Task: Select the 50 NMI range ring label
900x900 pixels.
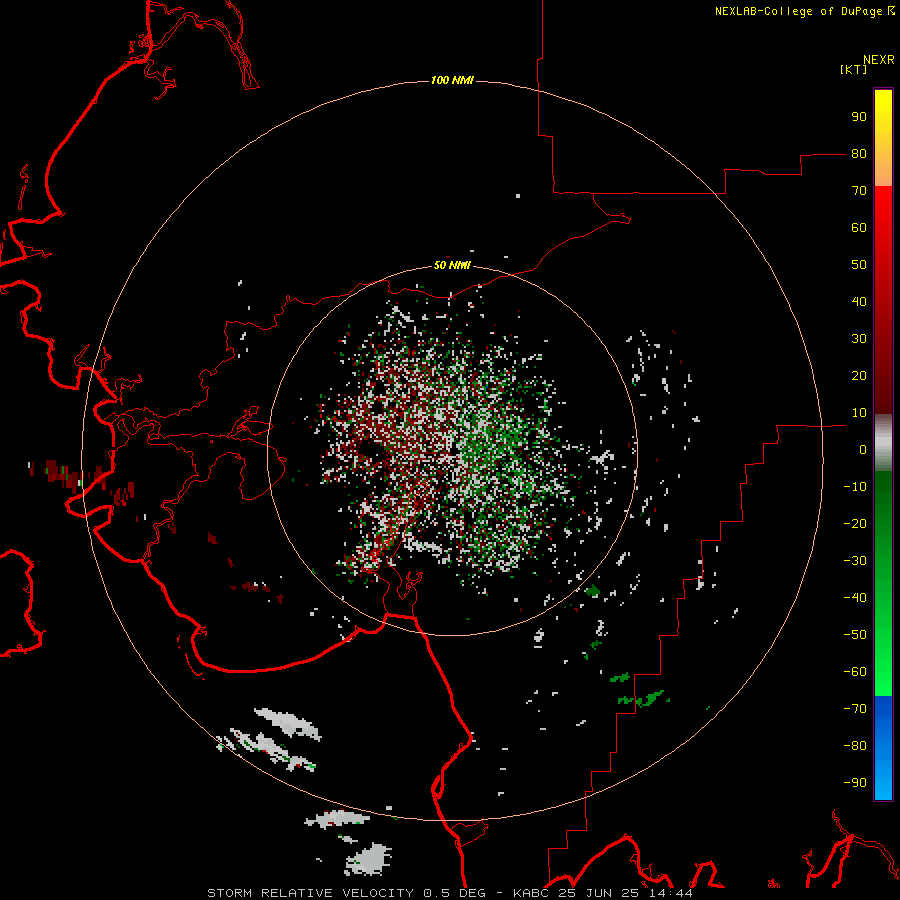Action: click(452, 265)
